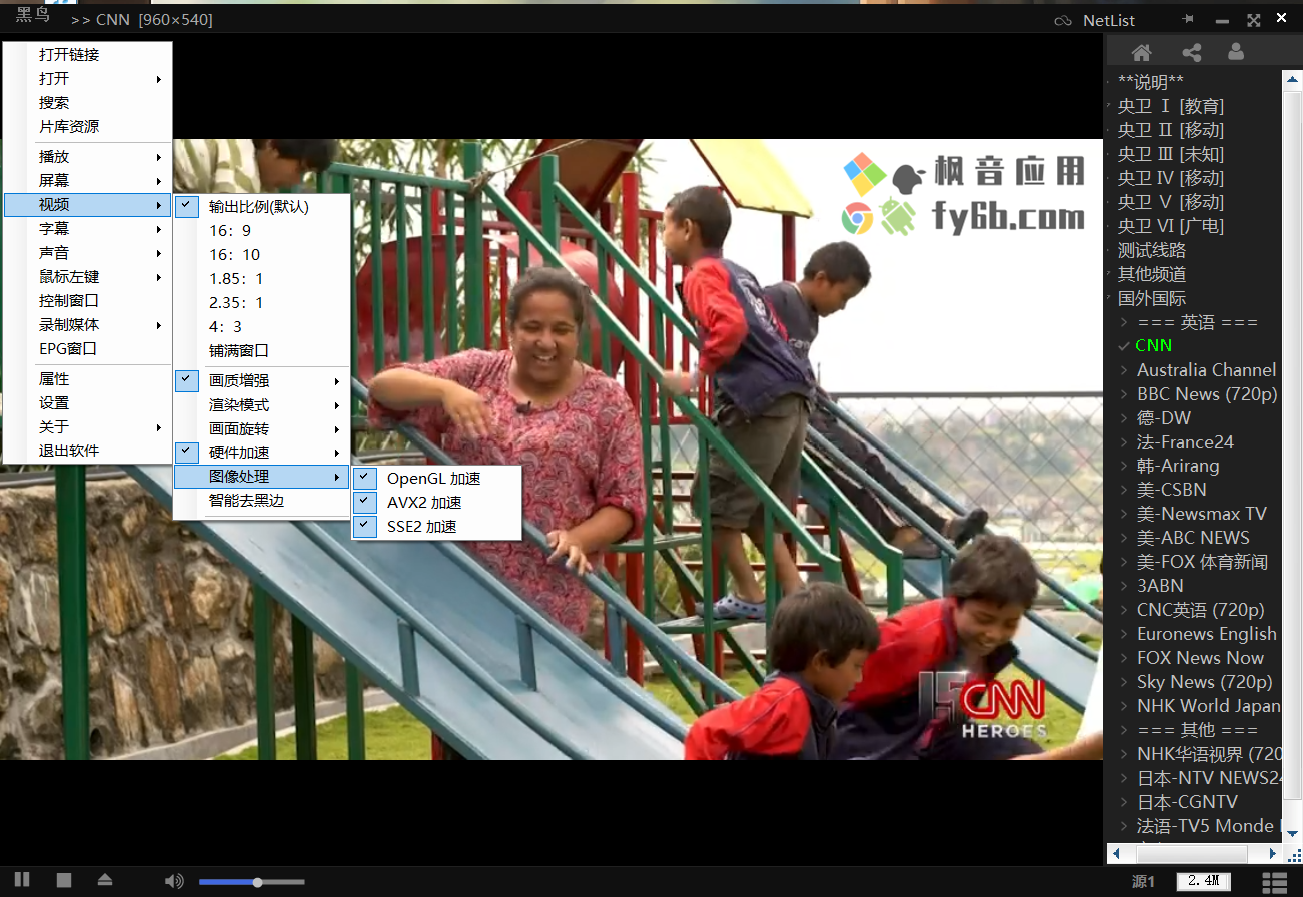The image size is (1303, 897).
Task: Expand the 鼠标左键 submenu
Action: (x=88, y=277)
